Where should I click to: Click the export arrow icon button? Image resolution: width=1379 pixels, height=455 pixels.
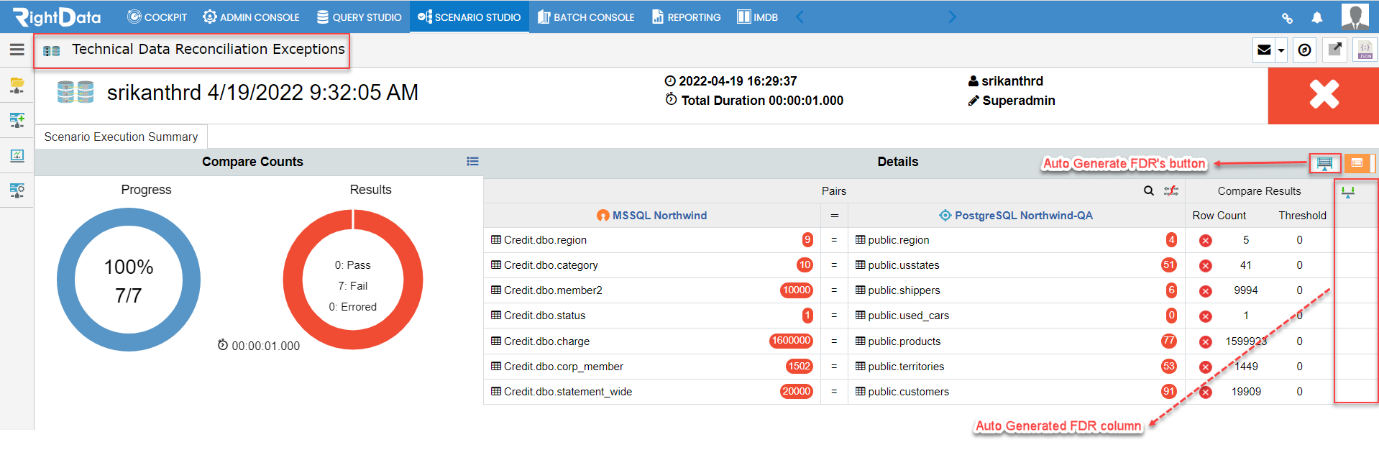[x=1334, y=50]
